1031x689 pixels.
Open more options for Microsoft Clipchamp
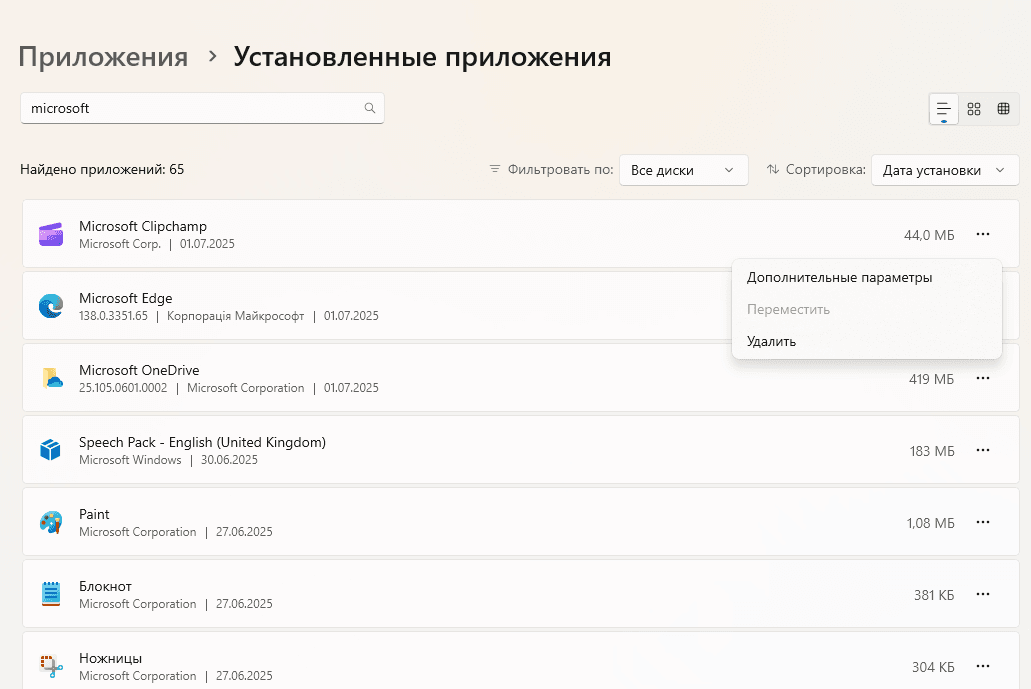click(983, 234)
